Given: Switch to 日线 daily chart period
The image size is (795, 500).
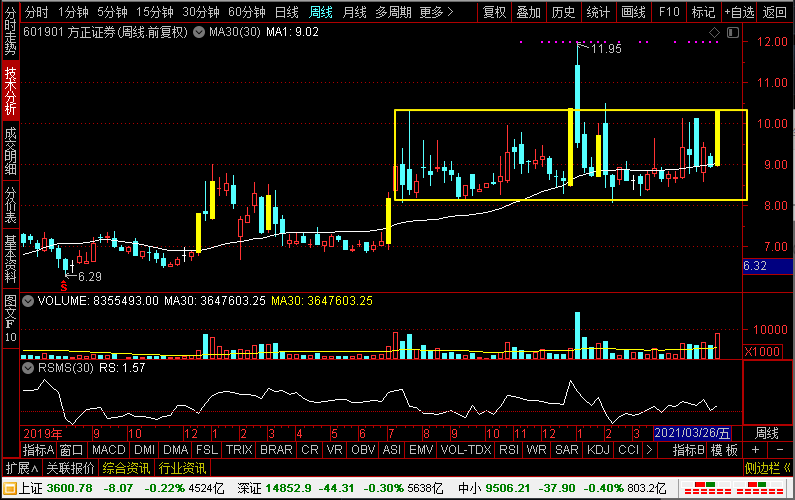Looking at the screenshot, I should point(286,12).
